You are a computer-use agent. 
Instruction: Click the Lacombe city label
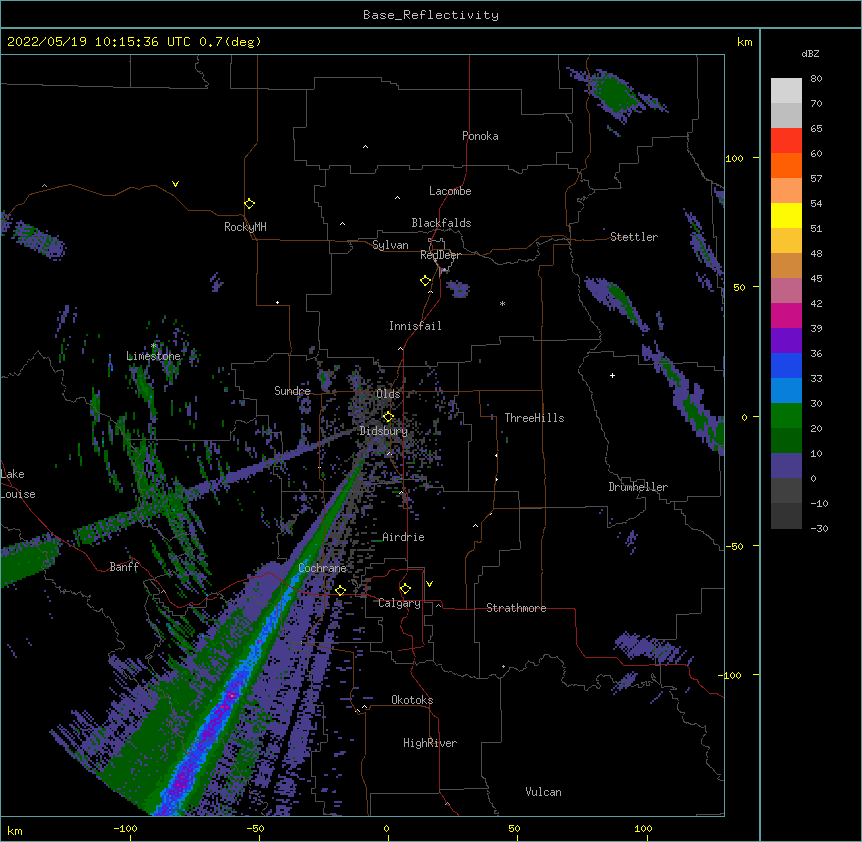(x=450, y=191)
